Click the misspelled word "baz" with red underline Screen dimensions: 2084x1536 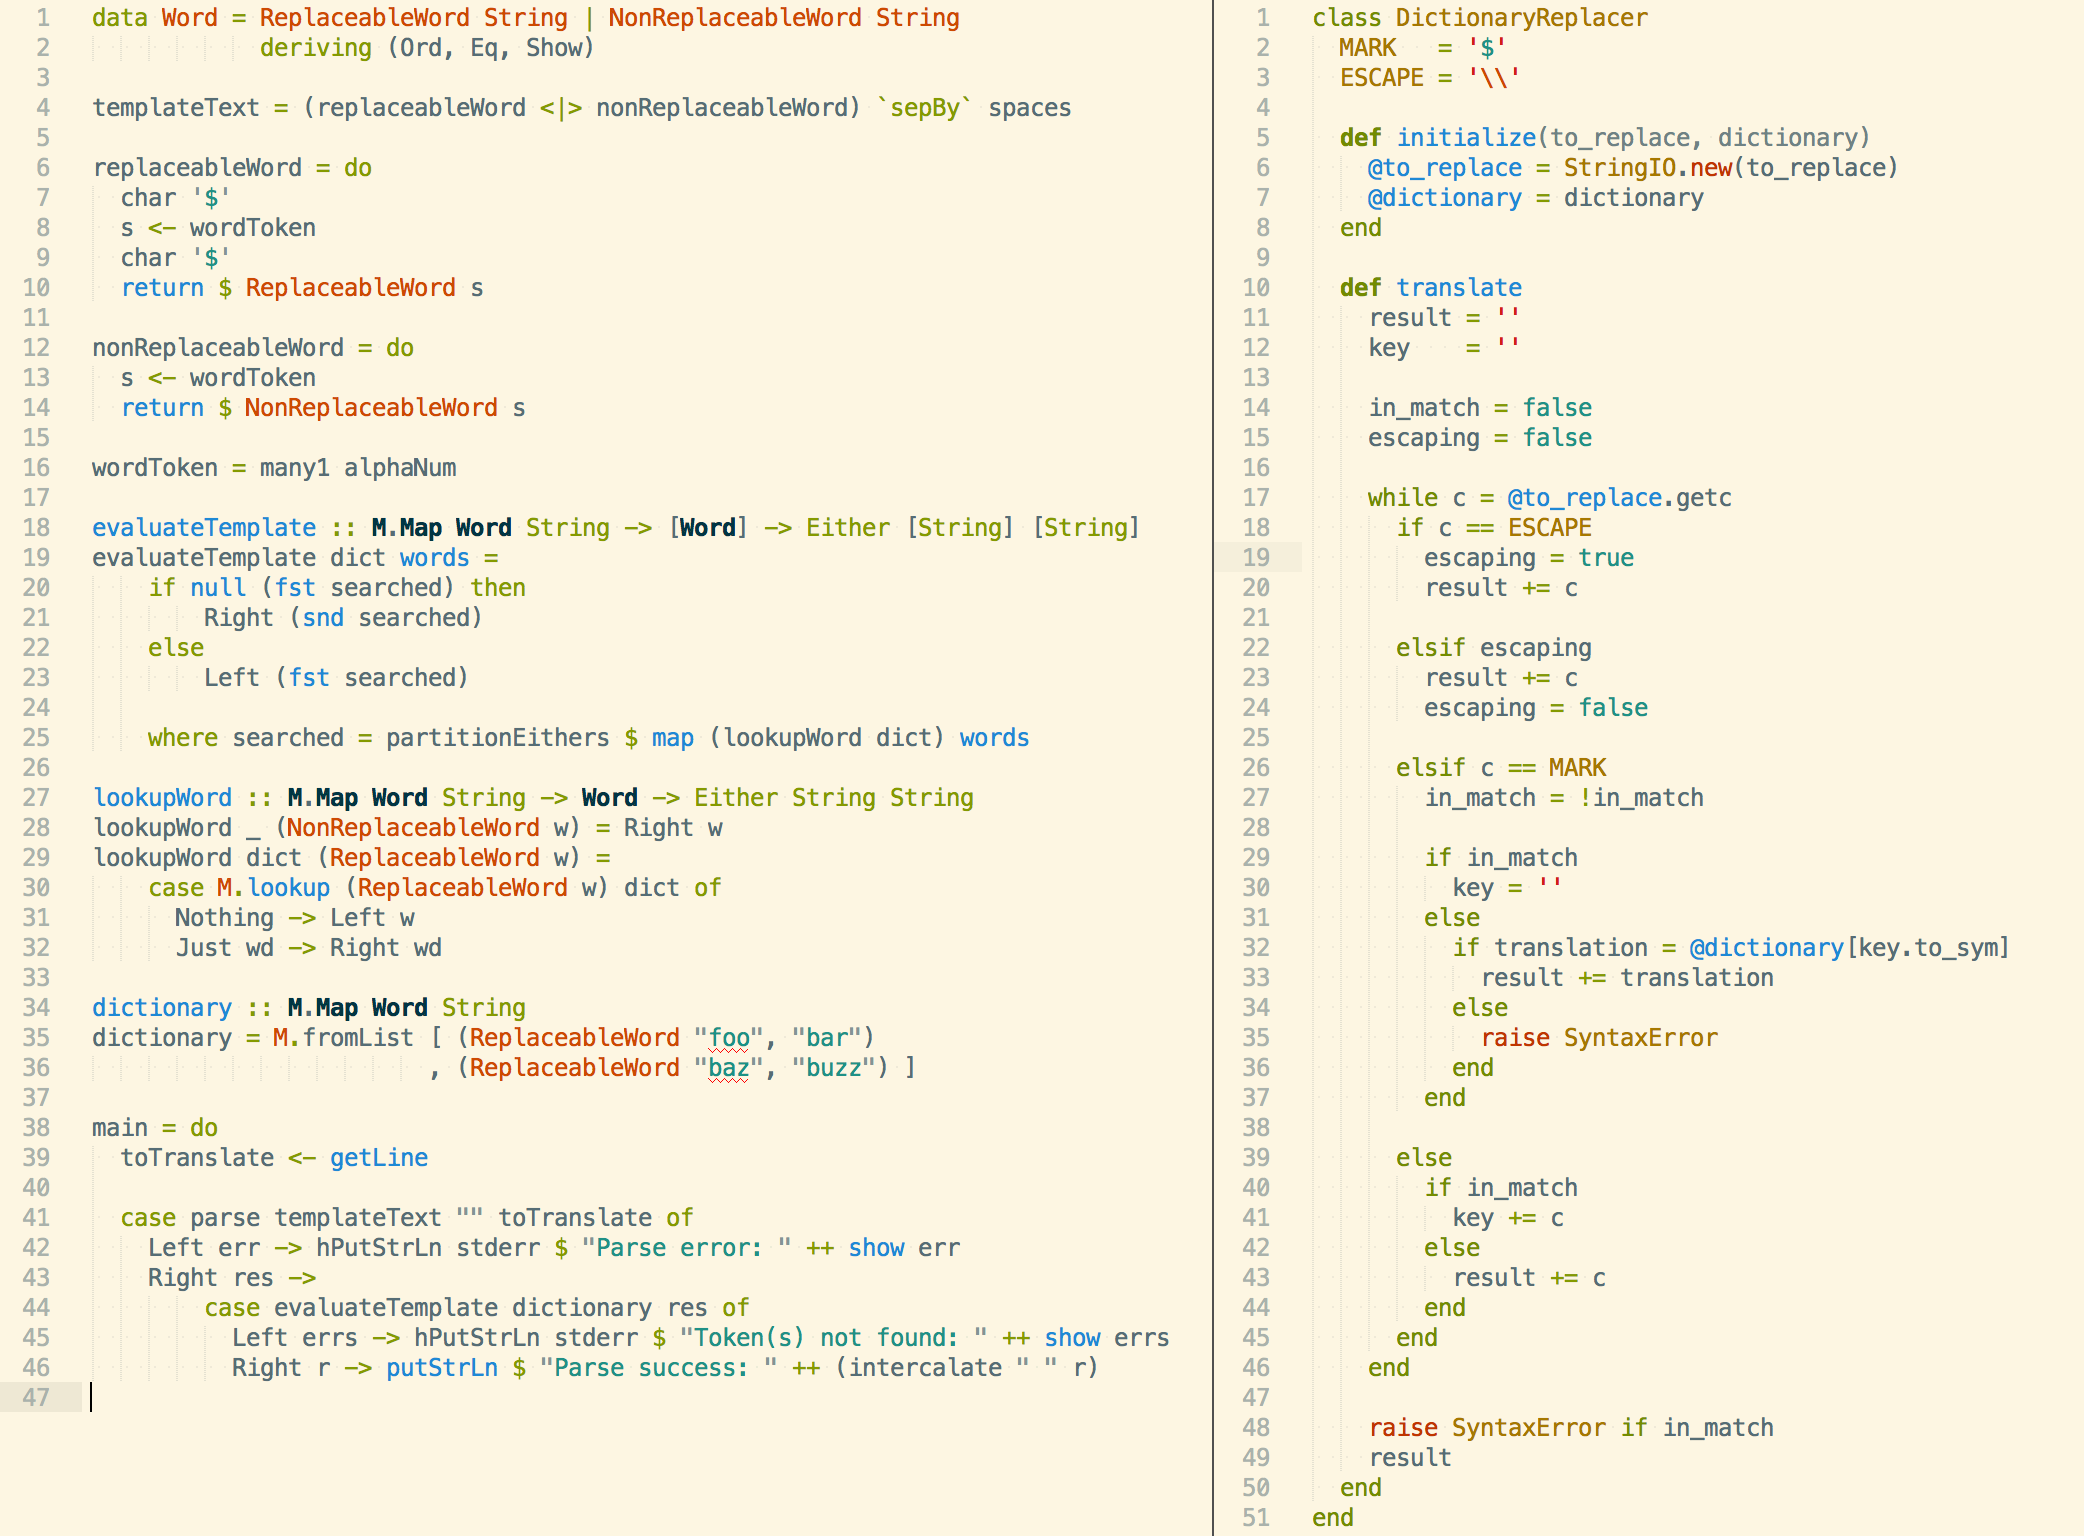point(728,1067)
